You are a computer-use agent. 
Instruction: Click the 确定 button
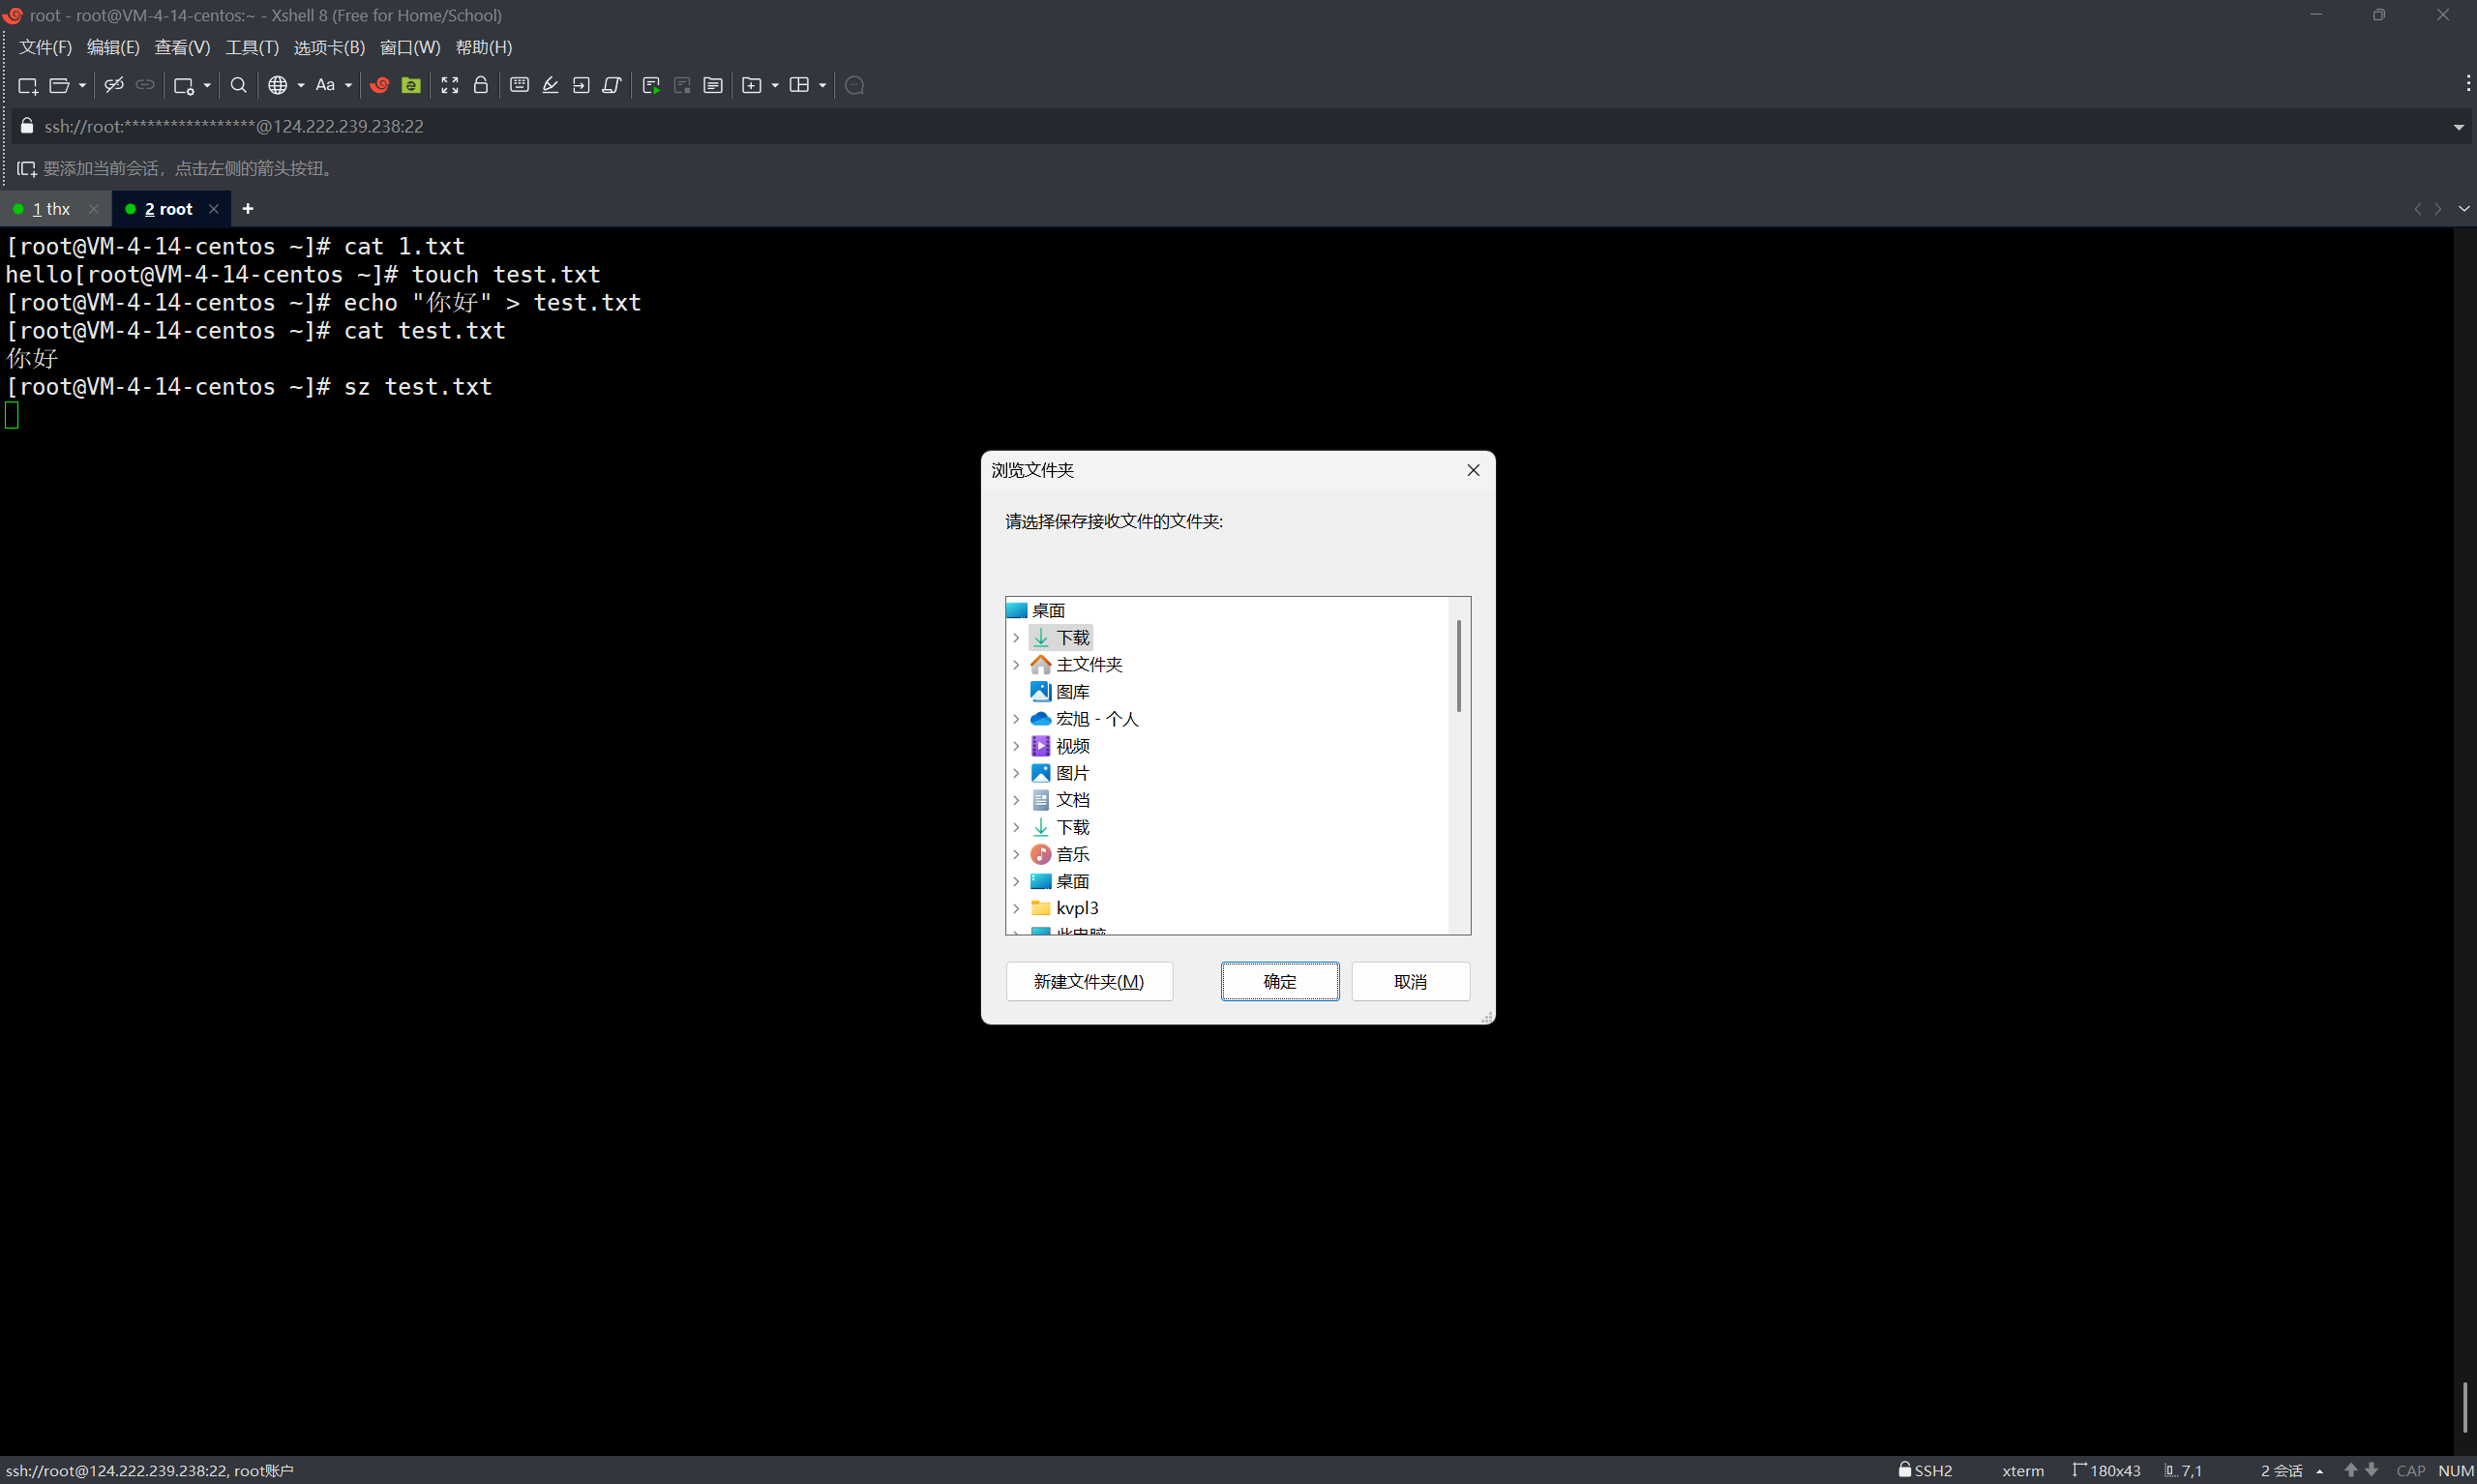[1279, 981]
